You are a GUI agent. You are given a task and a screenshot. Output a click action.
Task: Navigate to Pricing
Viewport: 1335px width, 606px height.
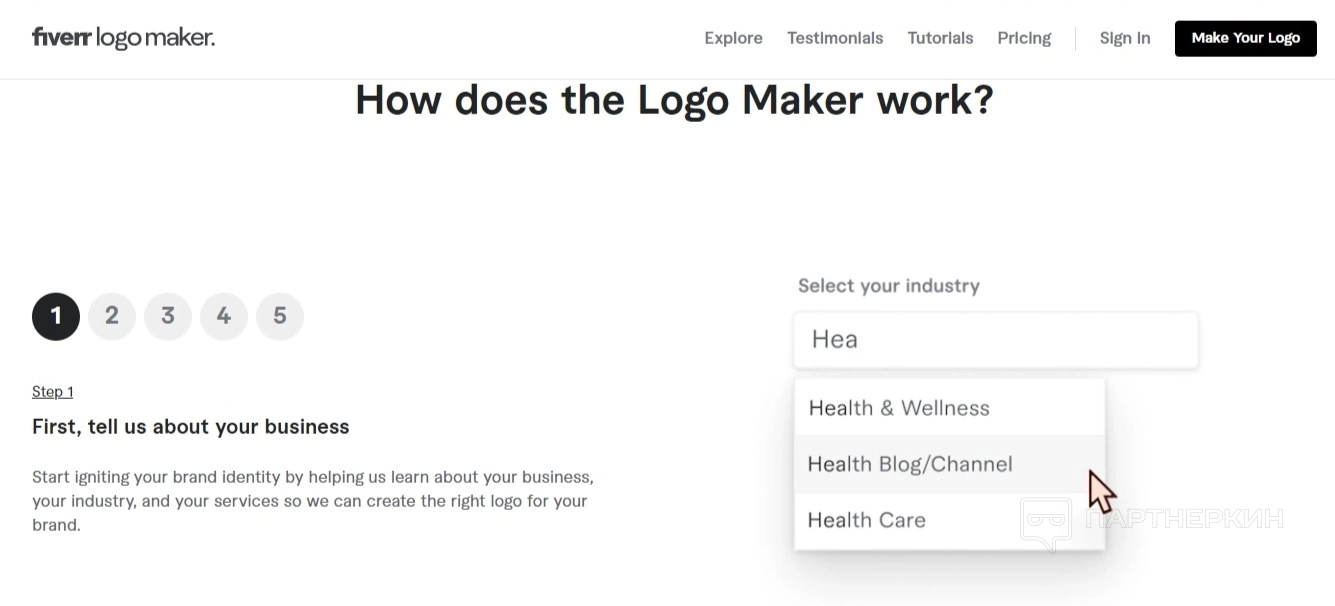pyautogui.click(x=1024, y=38)
